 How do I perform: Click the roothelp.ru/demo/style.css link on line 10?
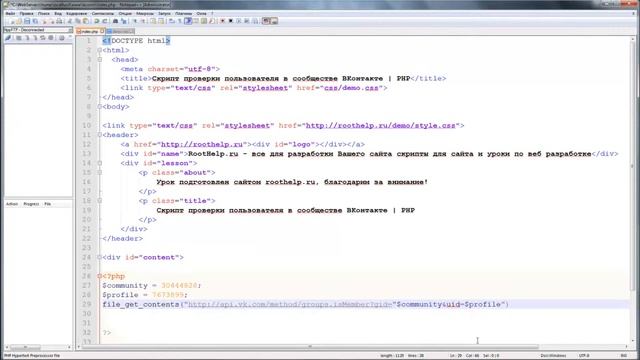pos(380,125)
